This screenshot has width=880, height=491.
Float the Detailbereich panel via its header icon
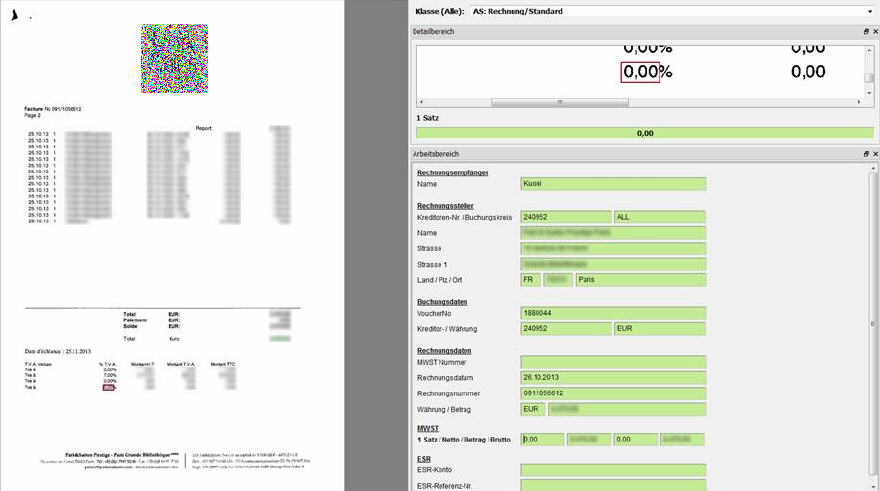pos(866,32)
